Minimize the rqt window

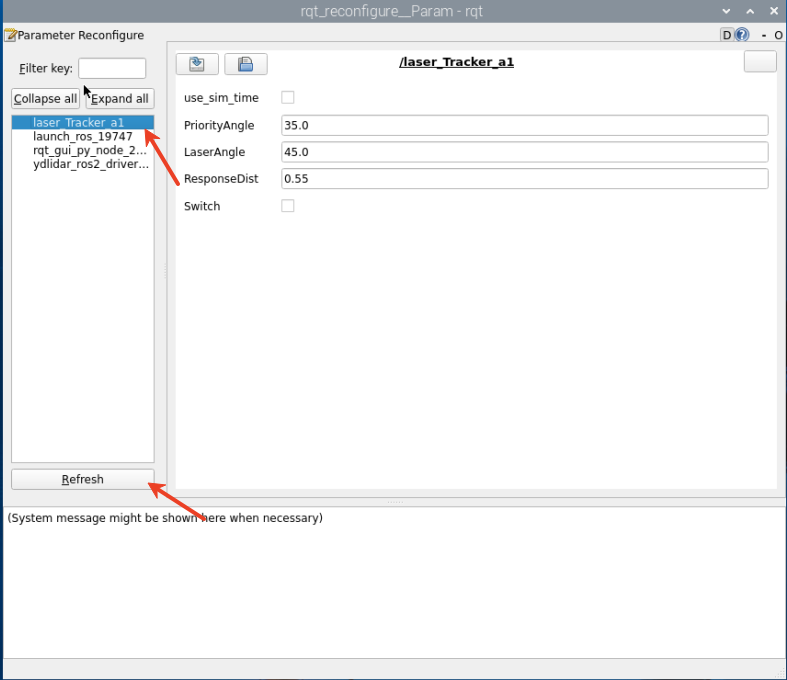coord(726,11)
